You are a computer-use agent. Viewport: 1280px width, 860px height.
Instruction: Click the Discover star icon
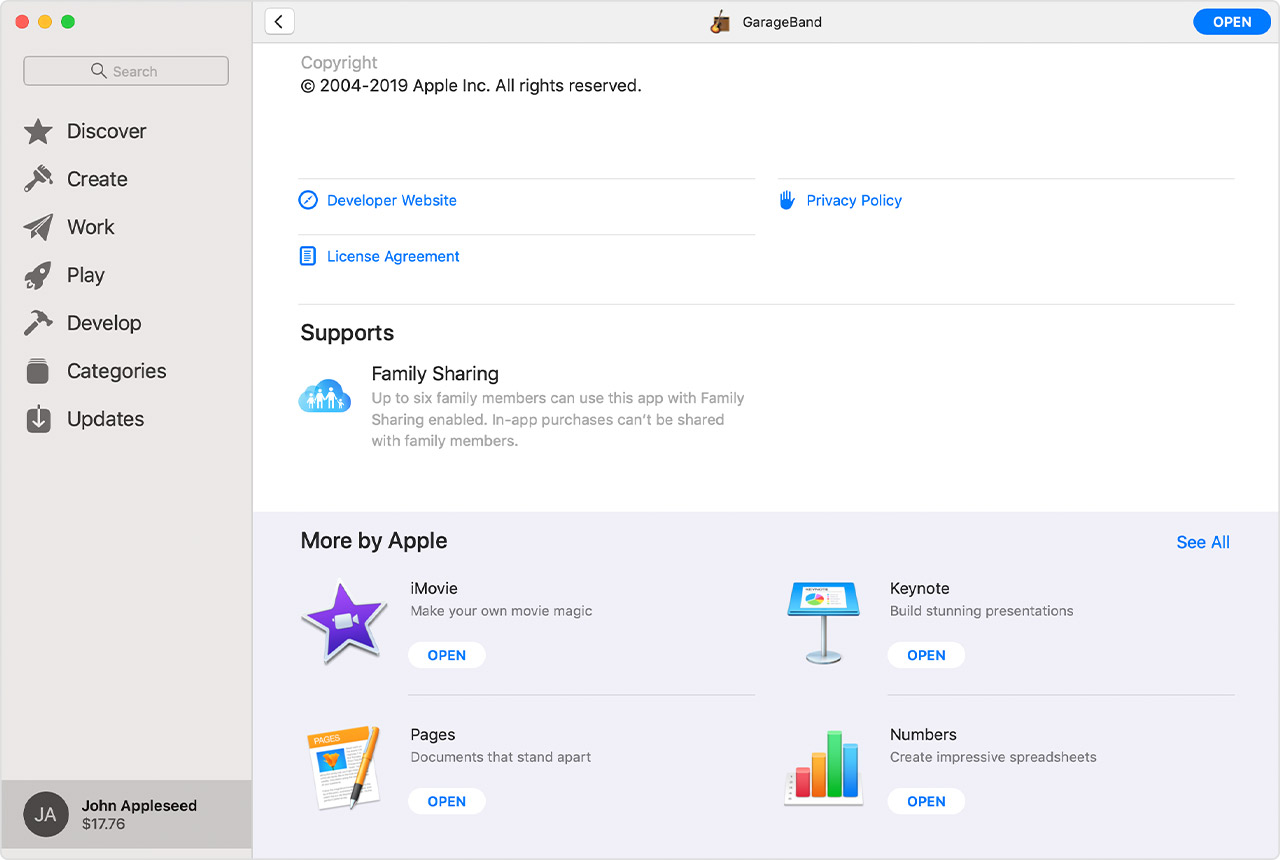[38, 131]
